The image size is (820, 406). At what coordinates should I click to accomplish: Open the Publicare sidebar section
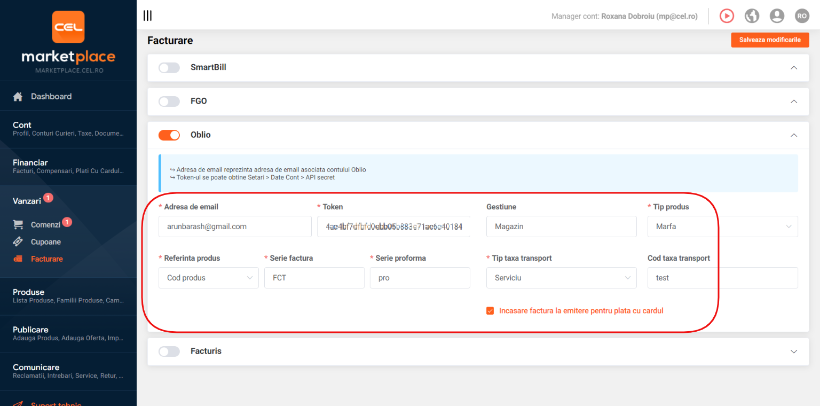coord(68,333)
